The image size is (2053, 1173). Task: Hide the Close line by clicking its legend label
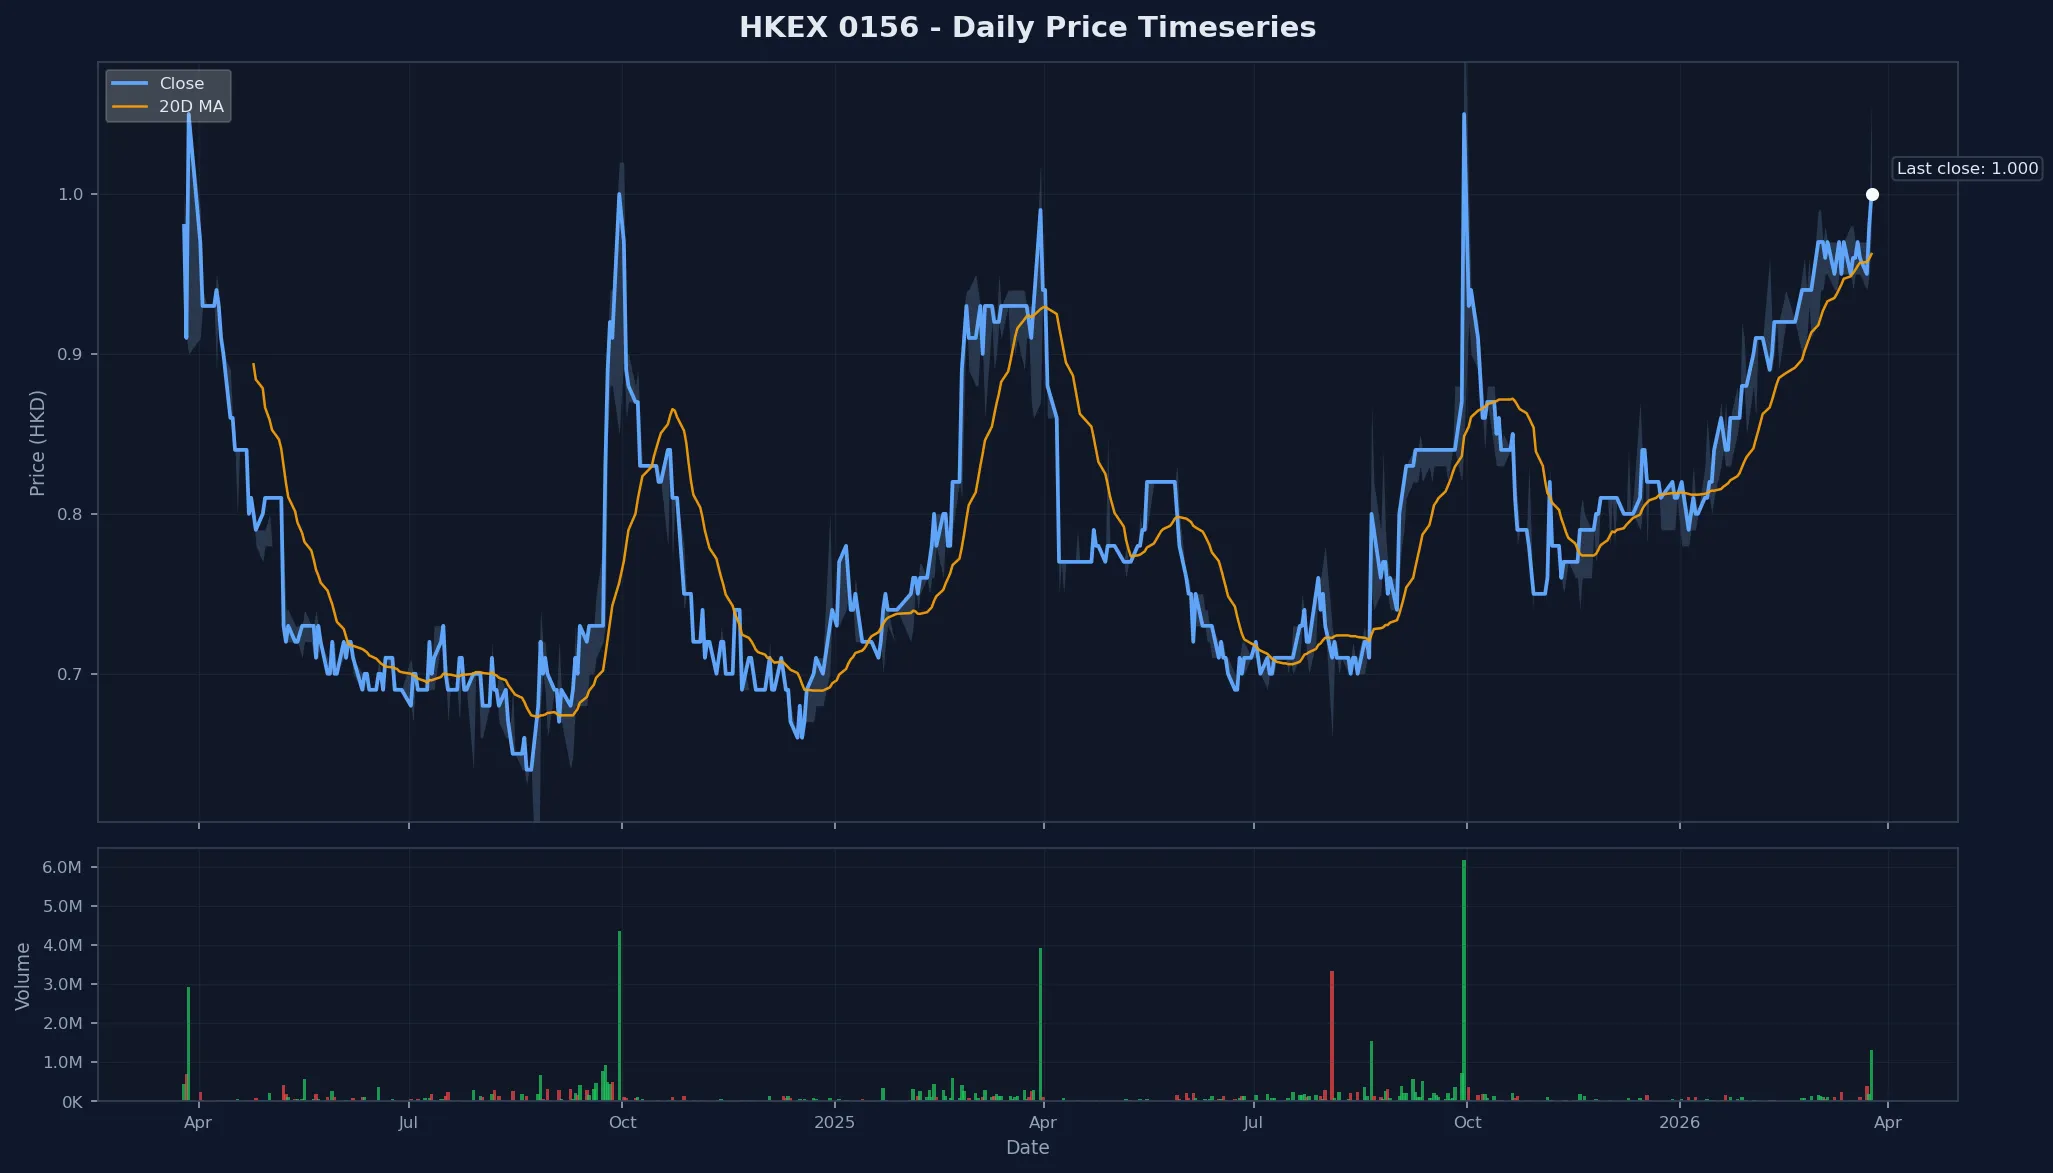tap(181, 83)
